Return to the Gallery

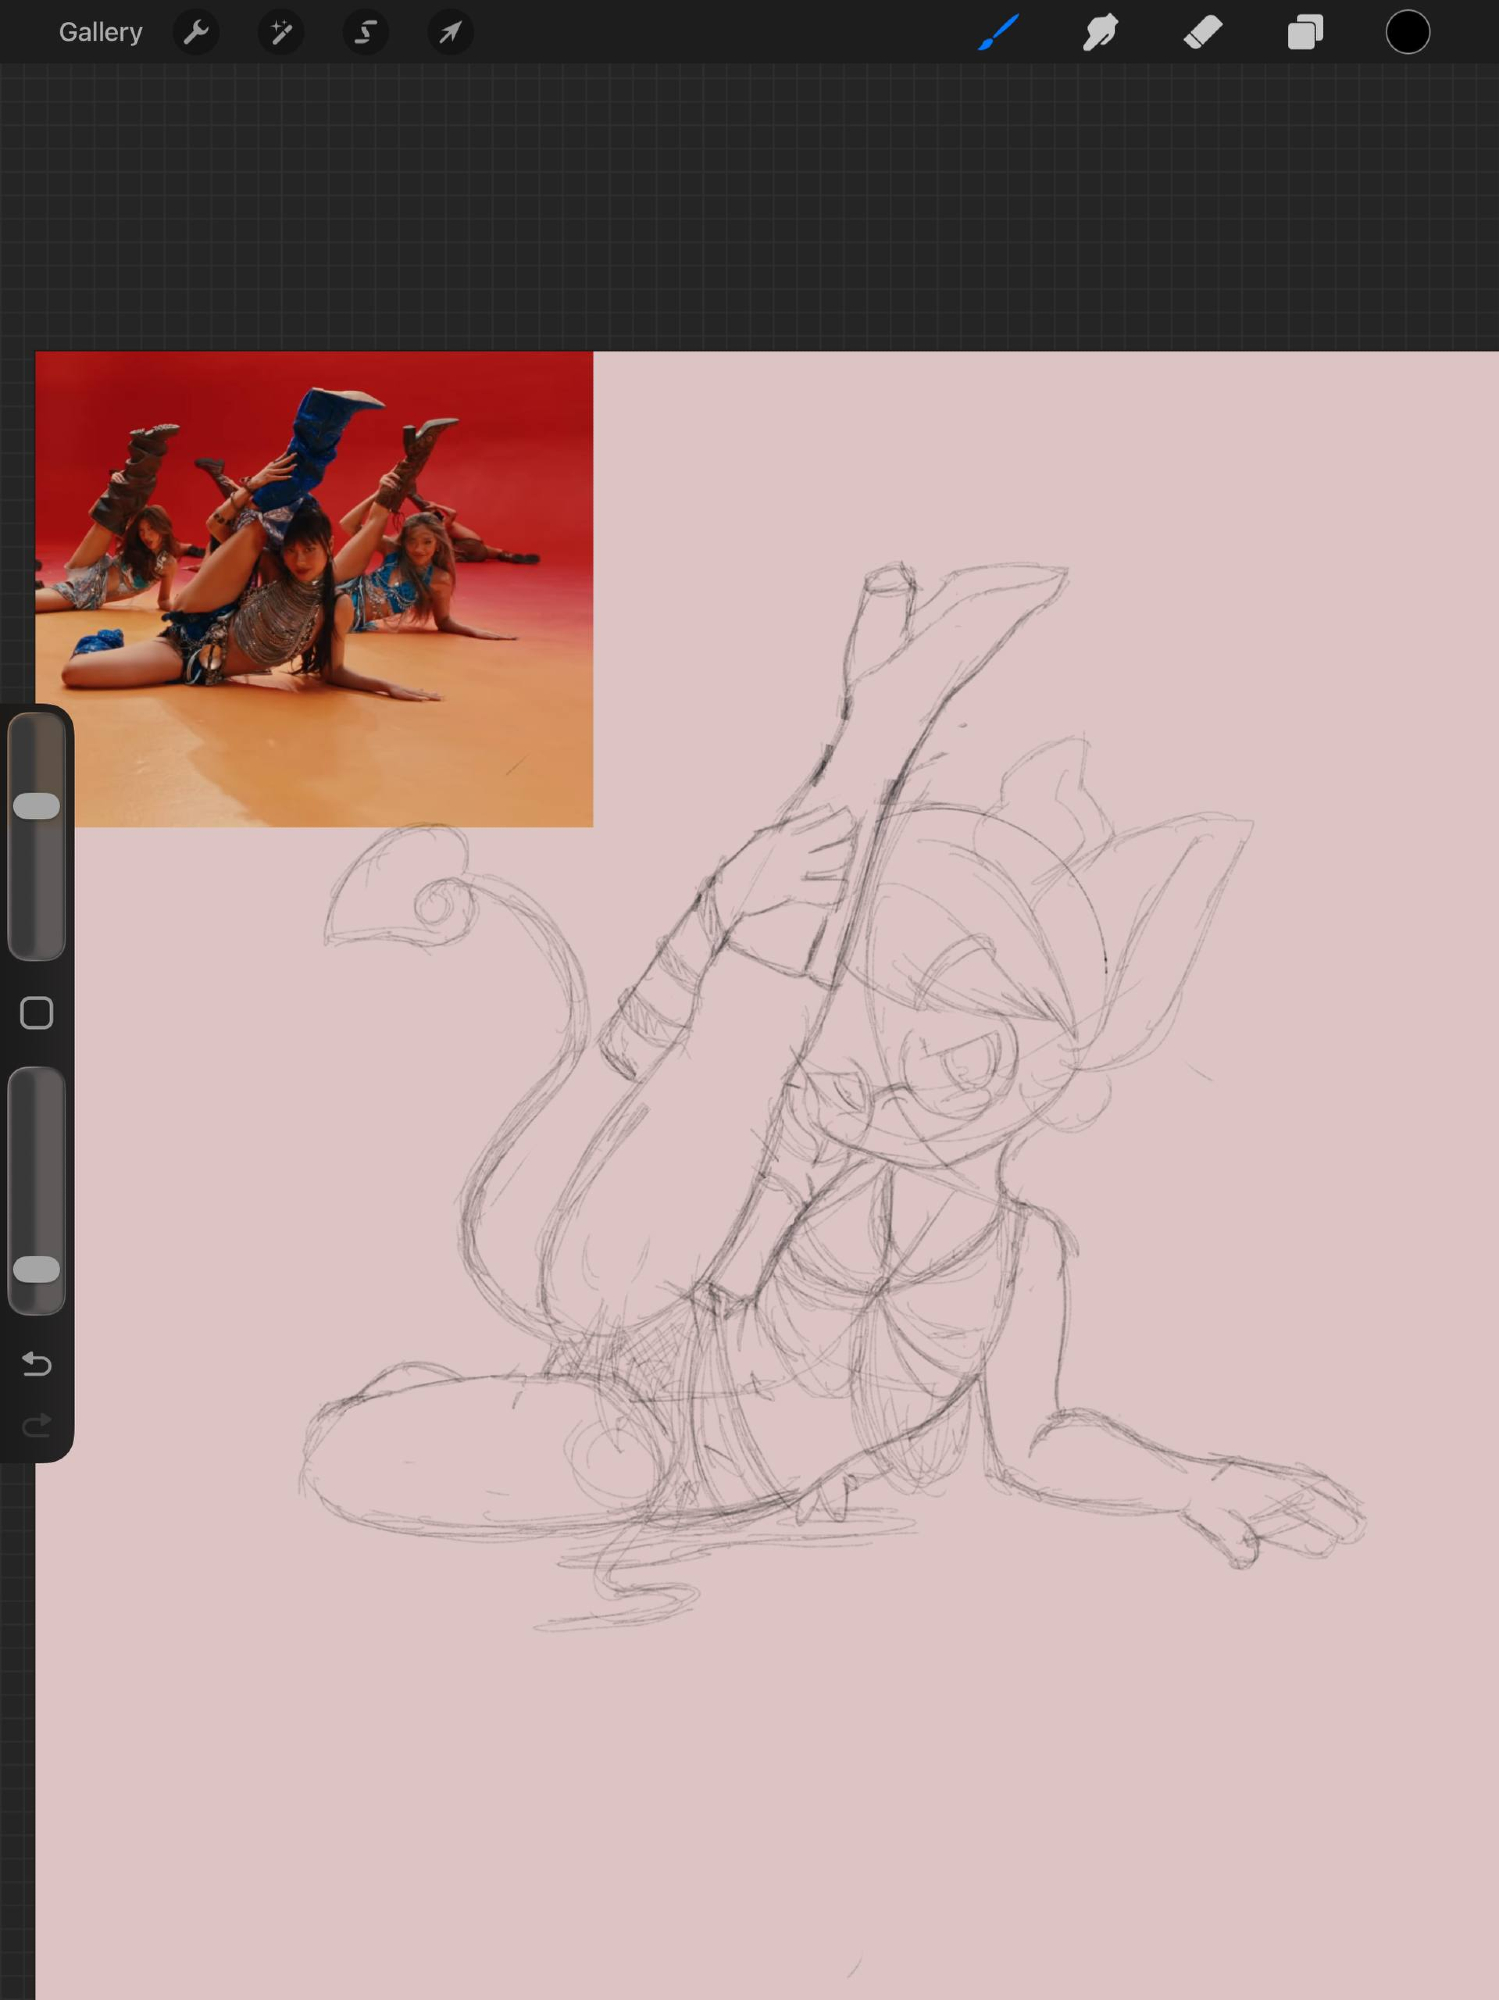[100, 32]
